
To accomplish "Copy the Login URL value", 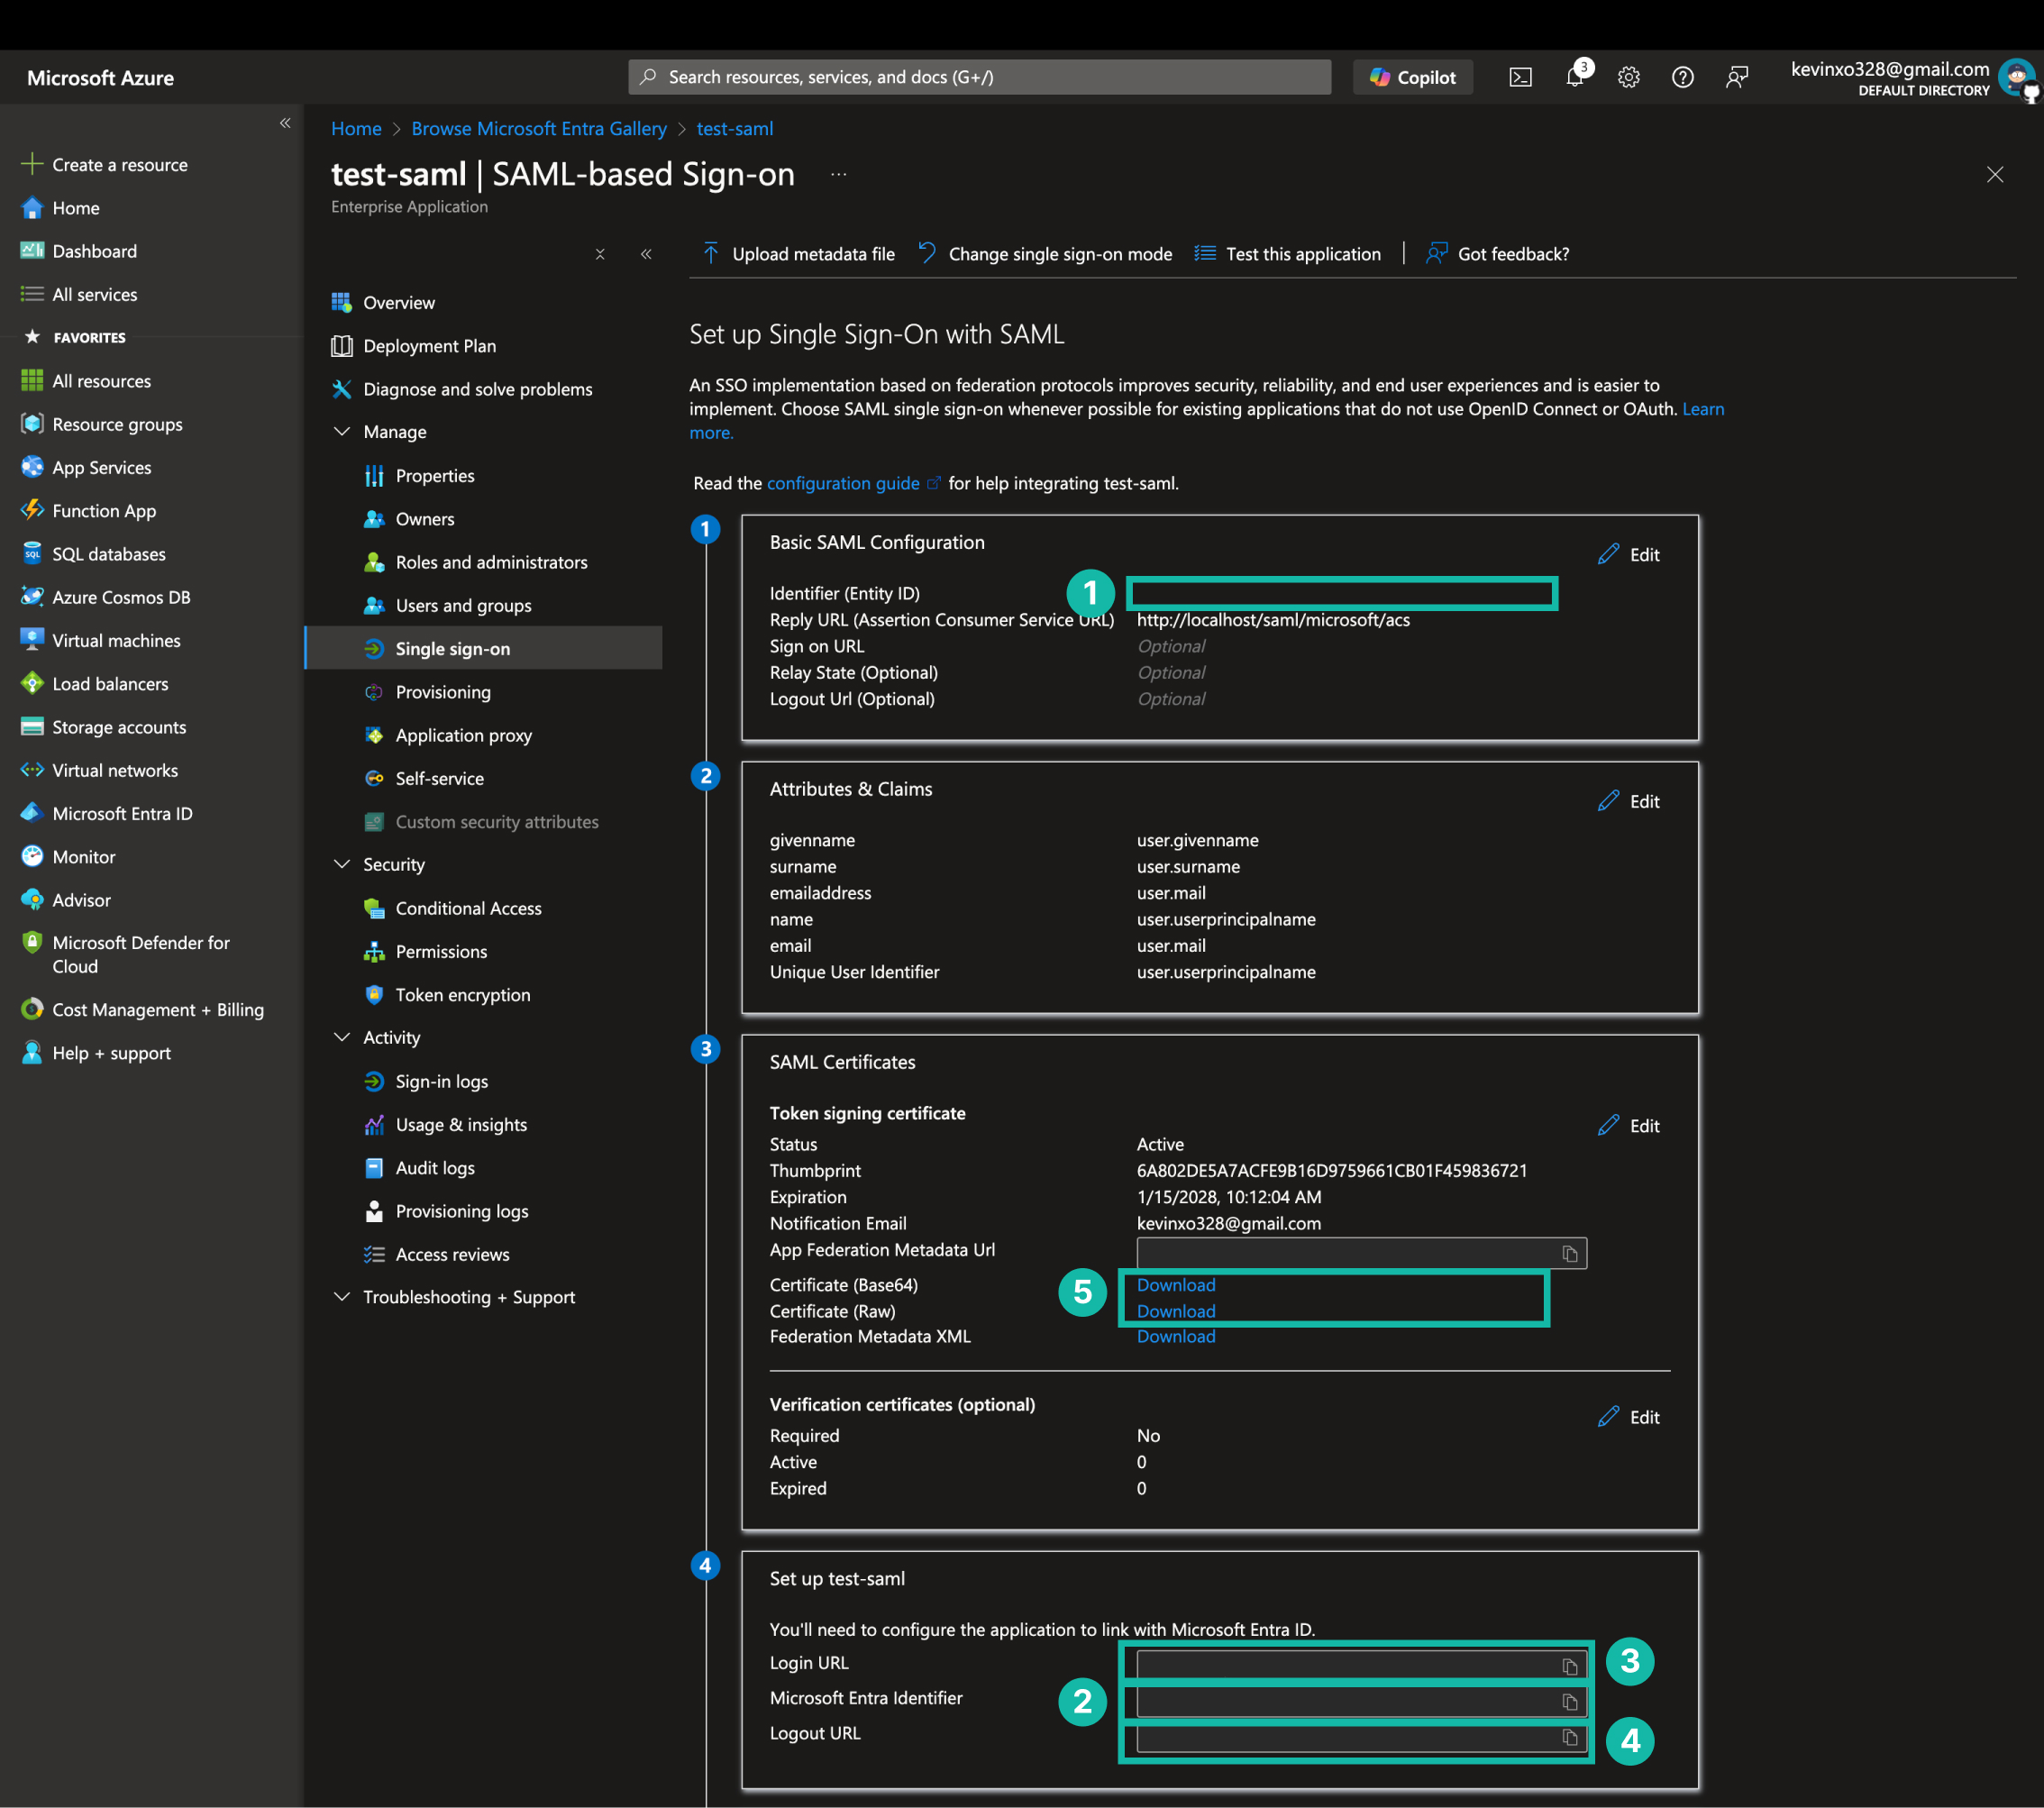I will click(x=1570, y=1666).
